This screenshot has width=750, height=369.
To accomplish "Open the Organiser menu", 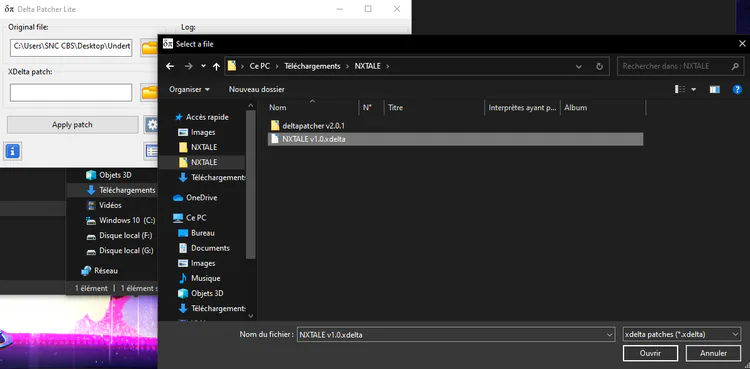I will (x=189, y=89).
